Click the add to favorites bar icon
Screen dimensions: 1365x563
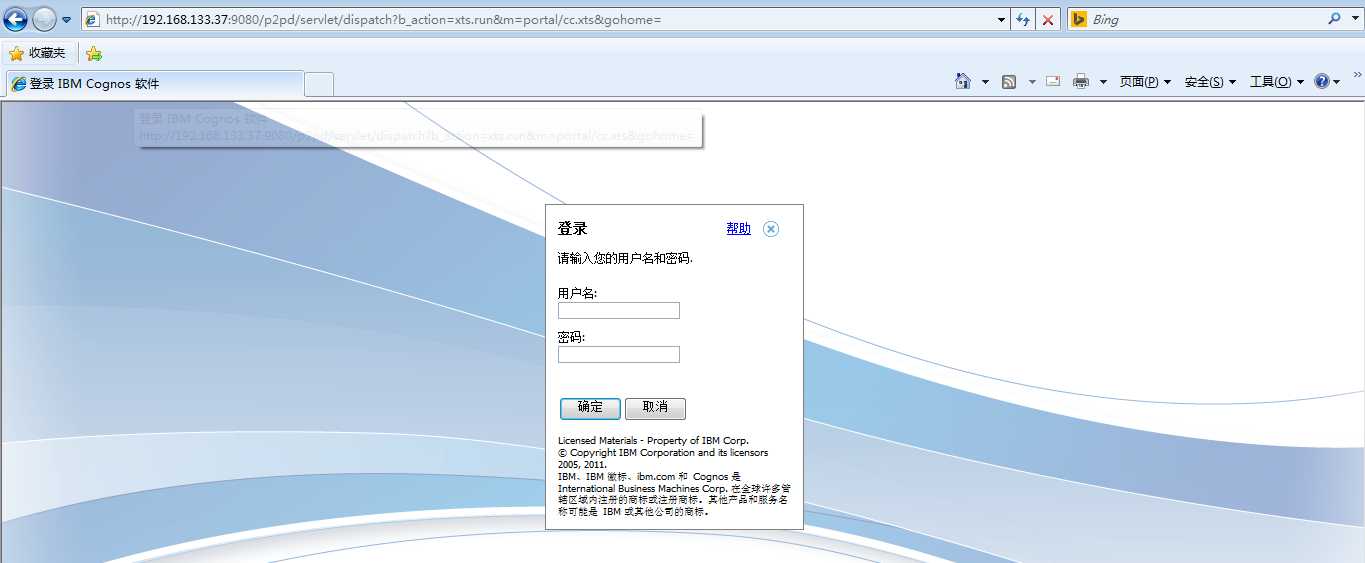[94, 53]
